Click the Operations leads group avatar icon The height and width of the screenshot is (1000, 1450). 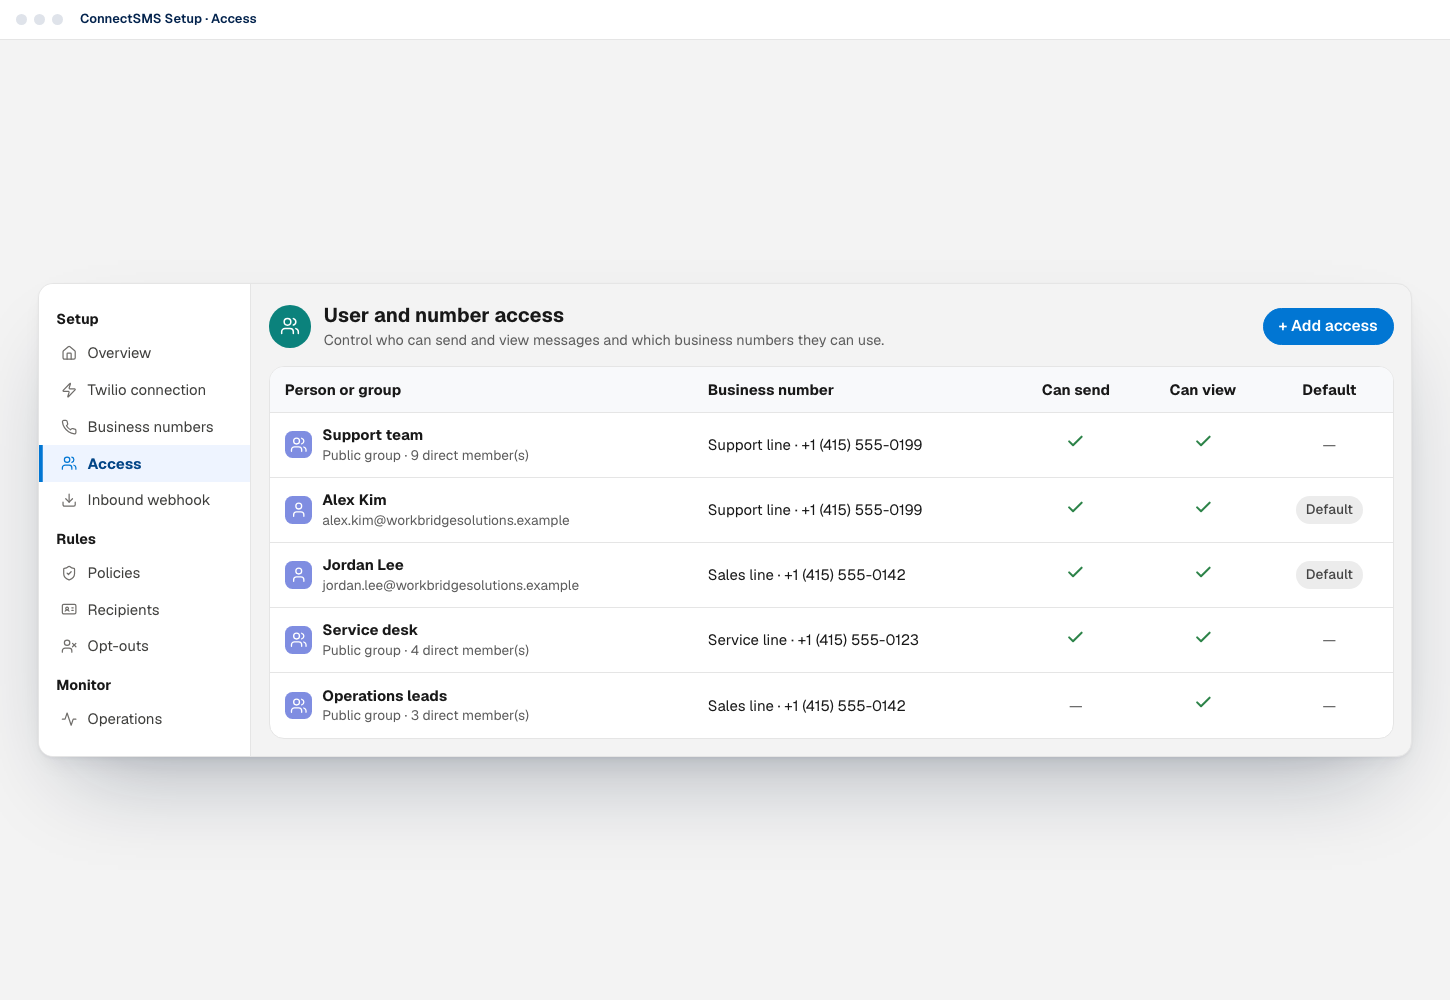pyautogui.click(x=298, y=706)
